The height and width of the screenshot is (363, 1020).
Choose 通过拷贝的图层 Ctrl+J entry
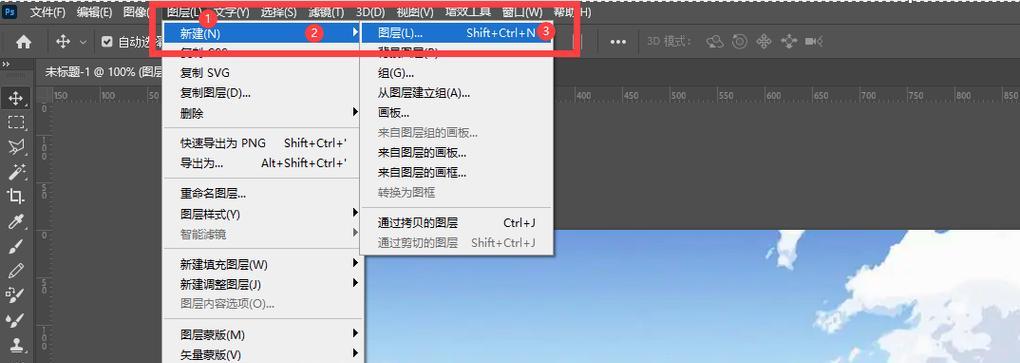[456, 222]
